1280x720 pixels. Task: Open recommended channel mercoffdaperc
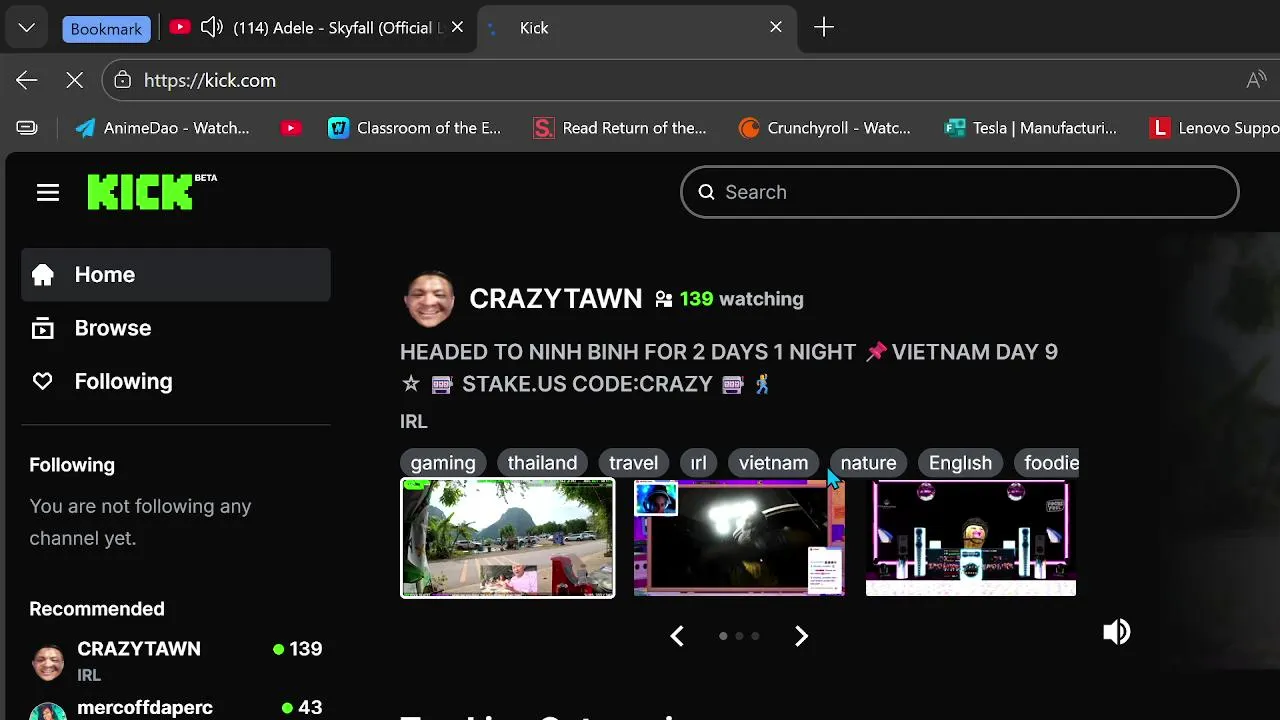point(176,708)
